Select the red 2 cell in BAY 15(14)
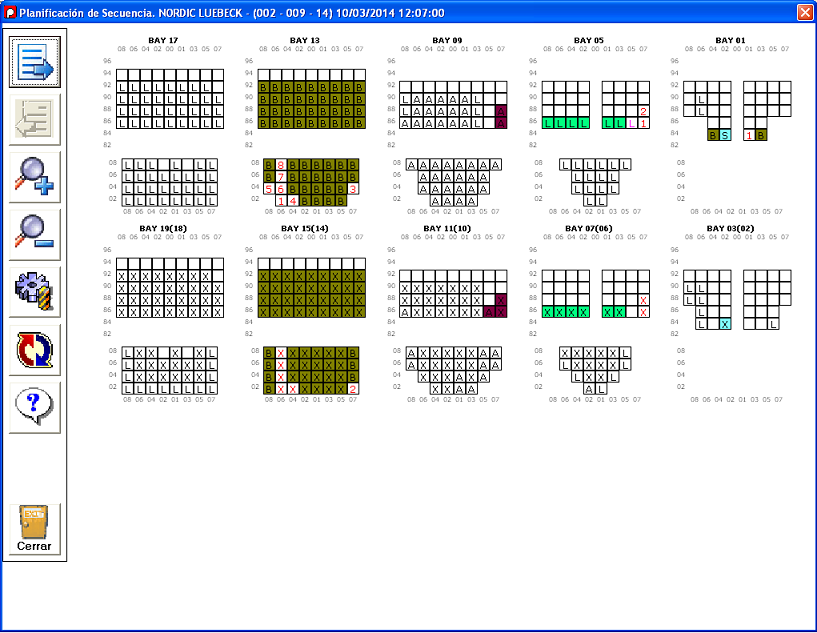This screenshot has width=817, height=633. [353, 388]
